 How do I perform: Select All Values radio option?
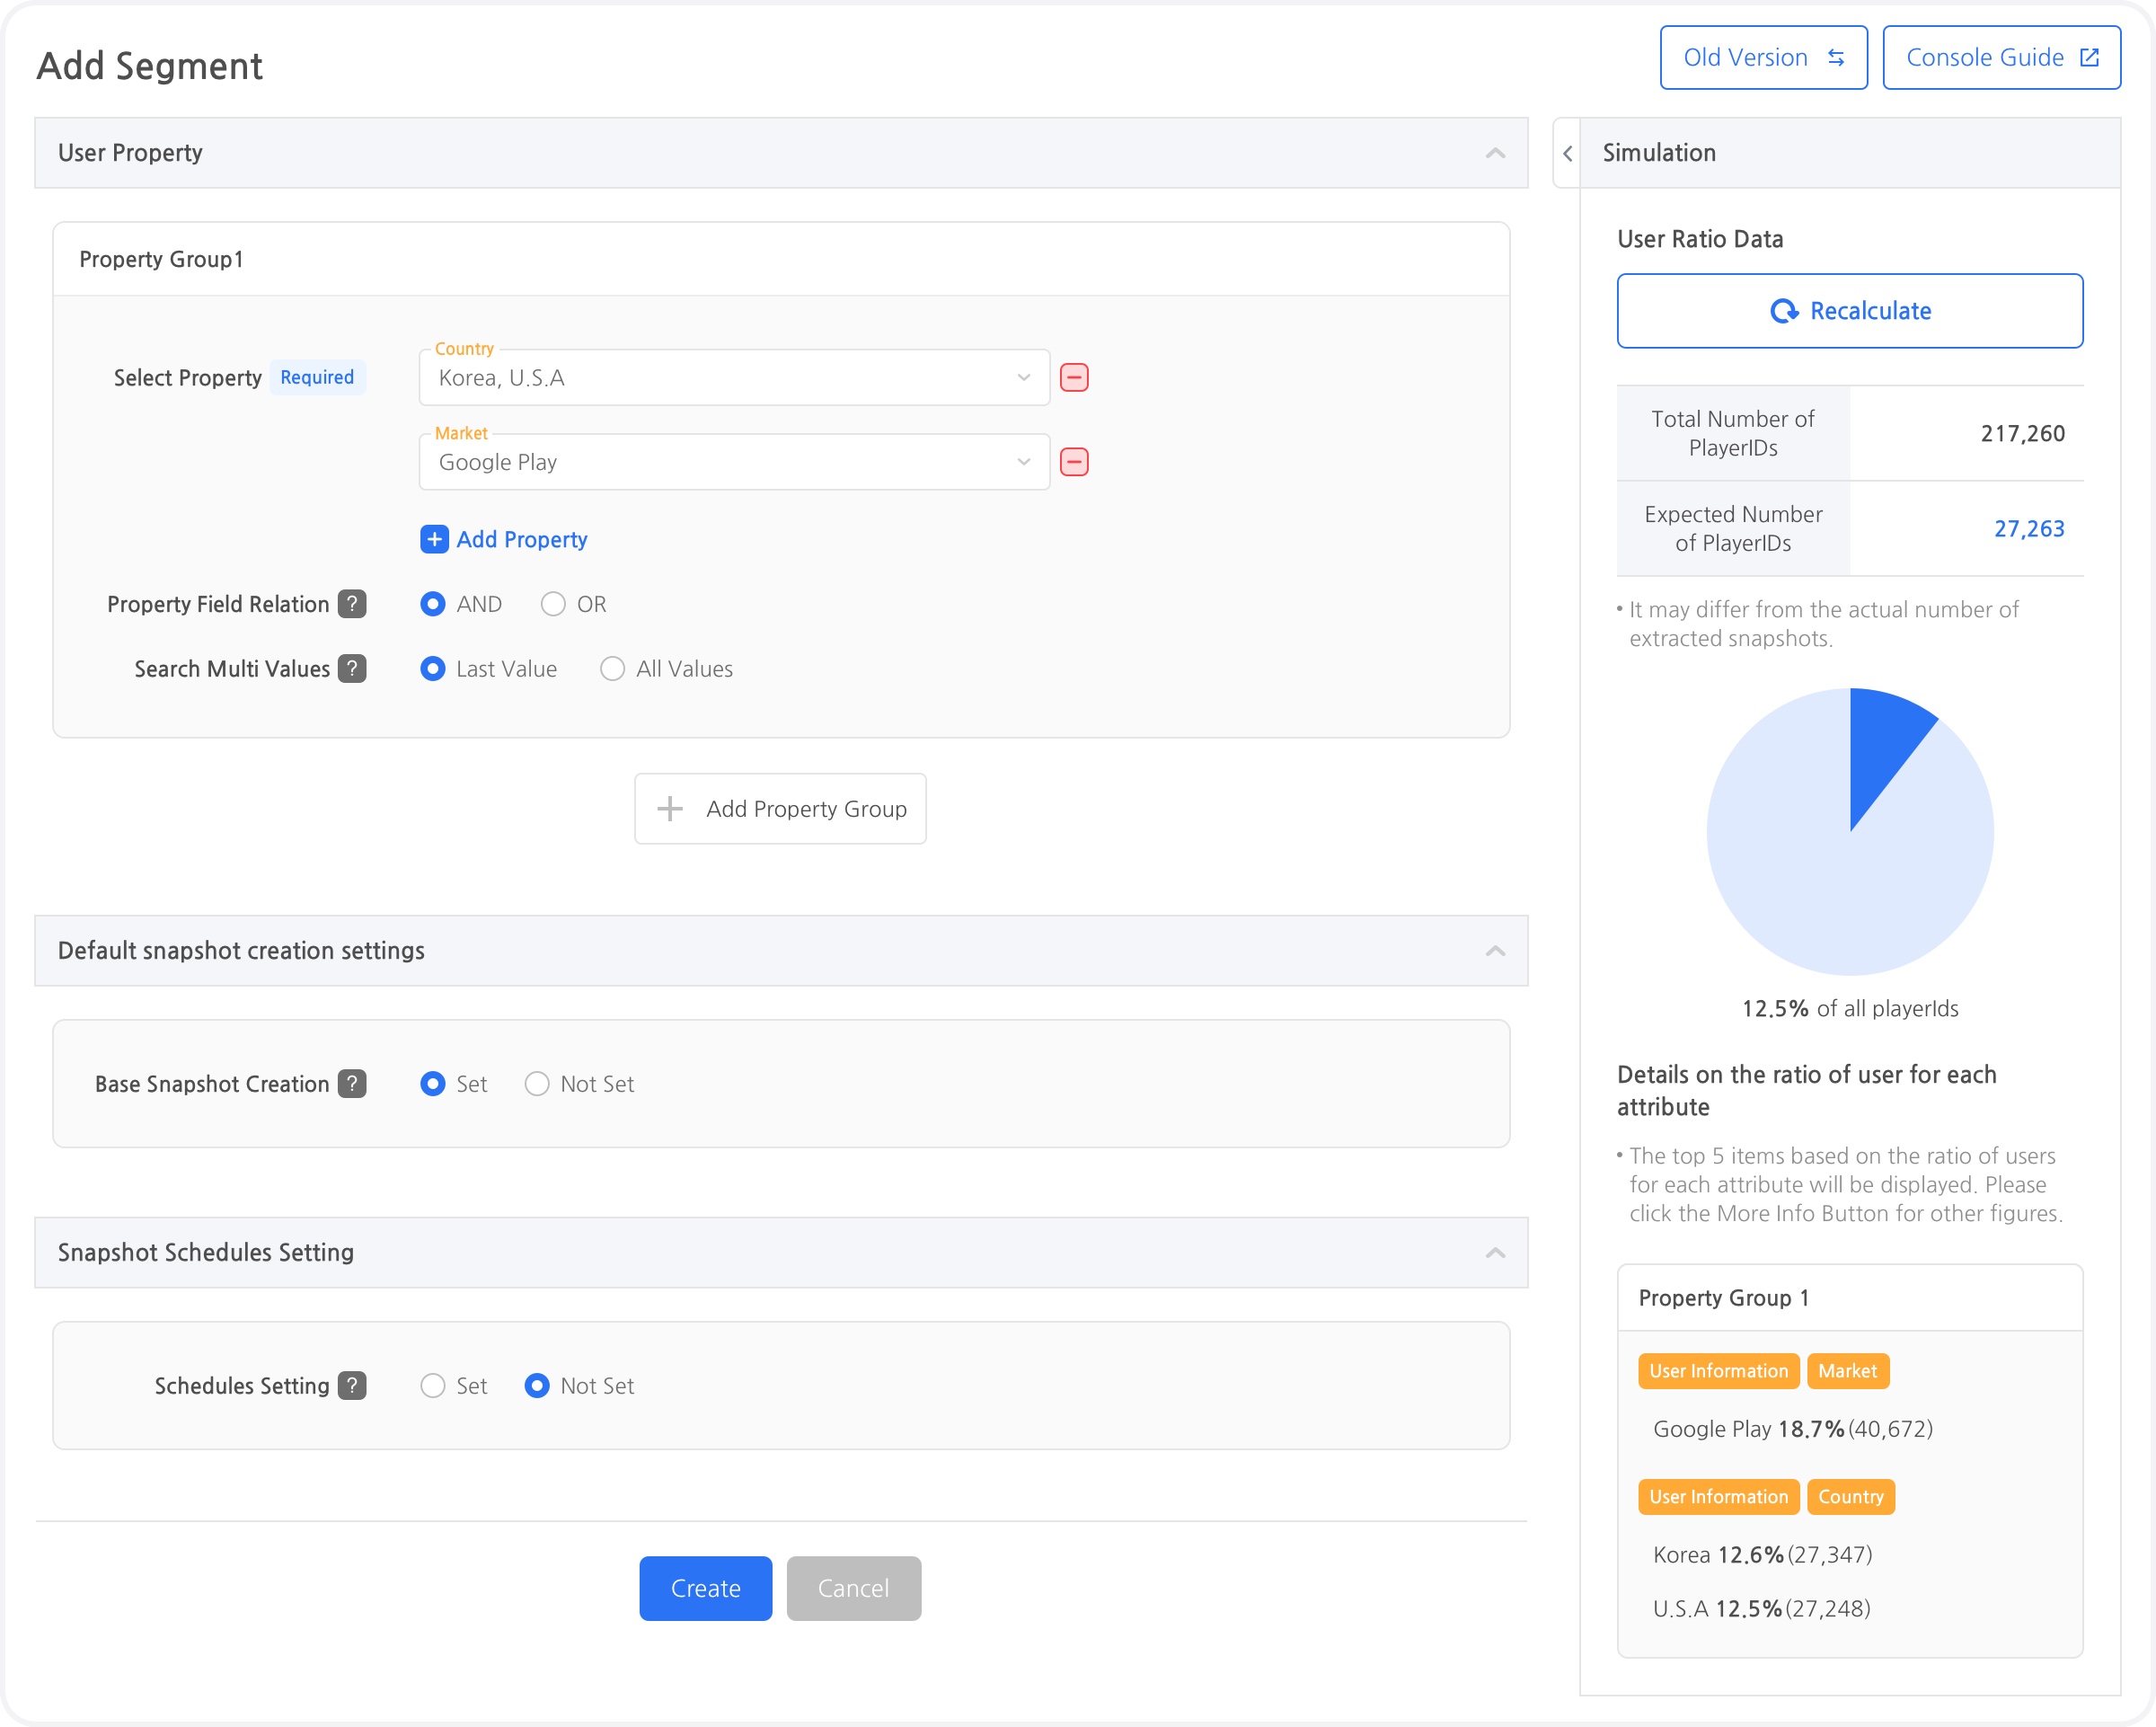[x=612, y=669]
